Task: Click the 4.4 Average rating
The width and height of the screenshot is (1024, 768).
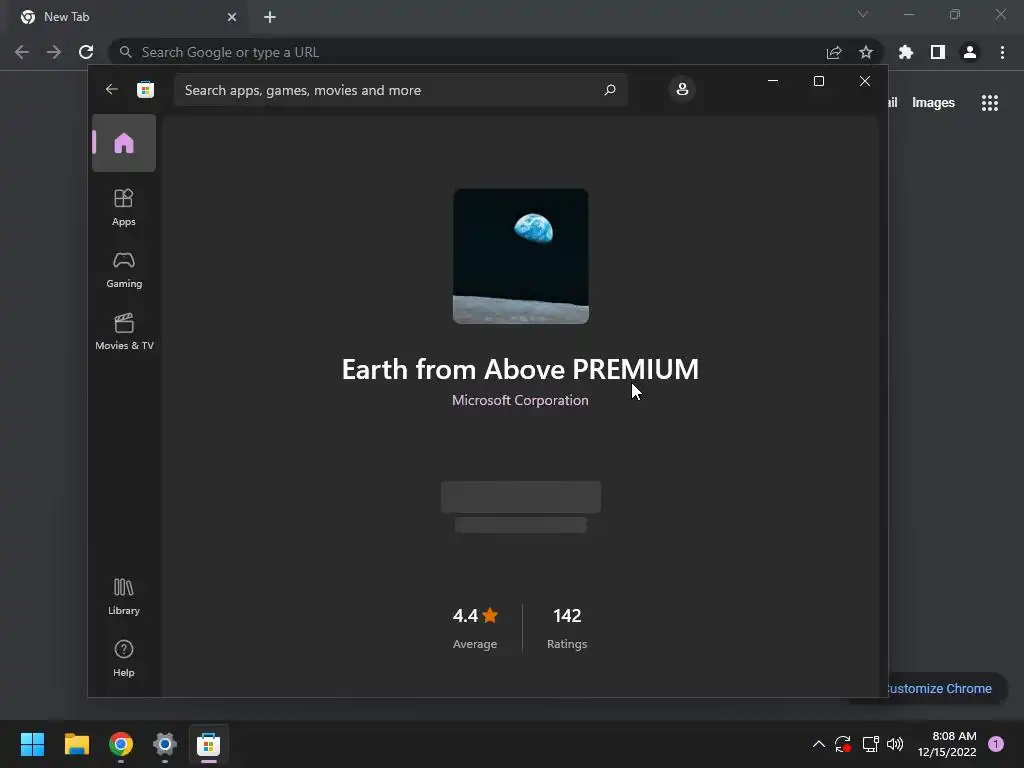Action: point(475,628)
